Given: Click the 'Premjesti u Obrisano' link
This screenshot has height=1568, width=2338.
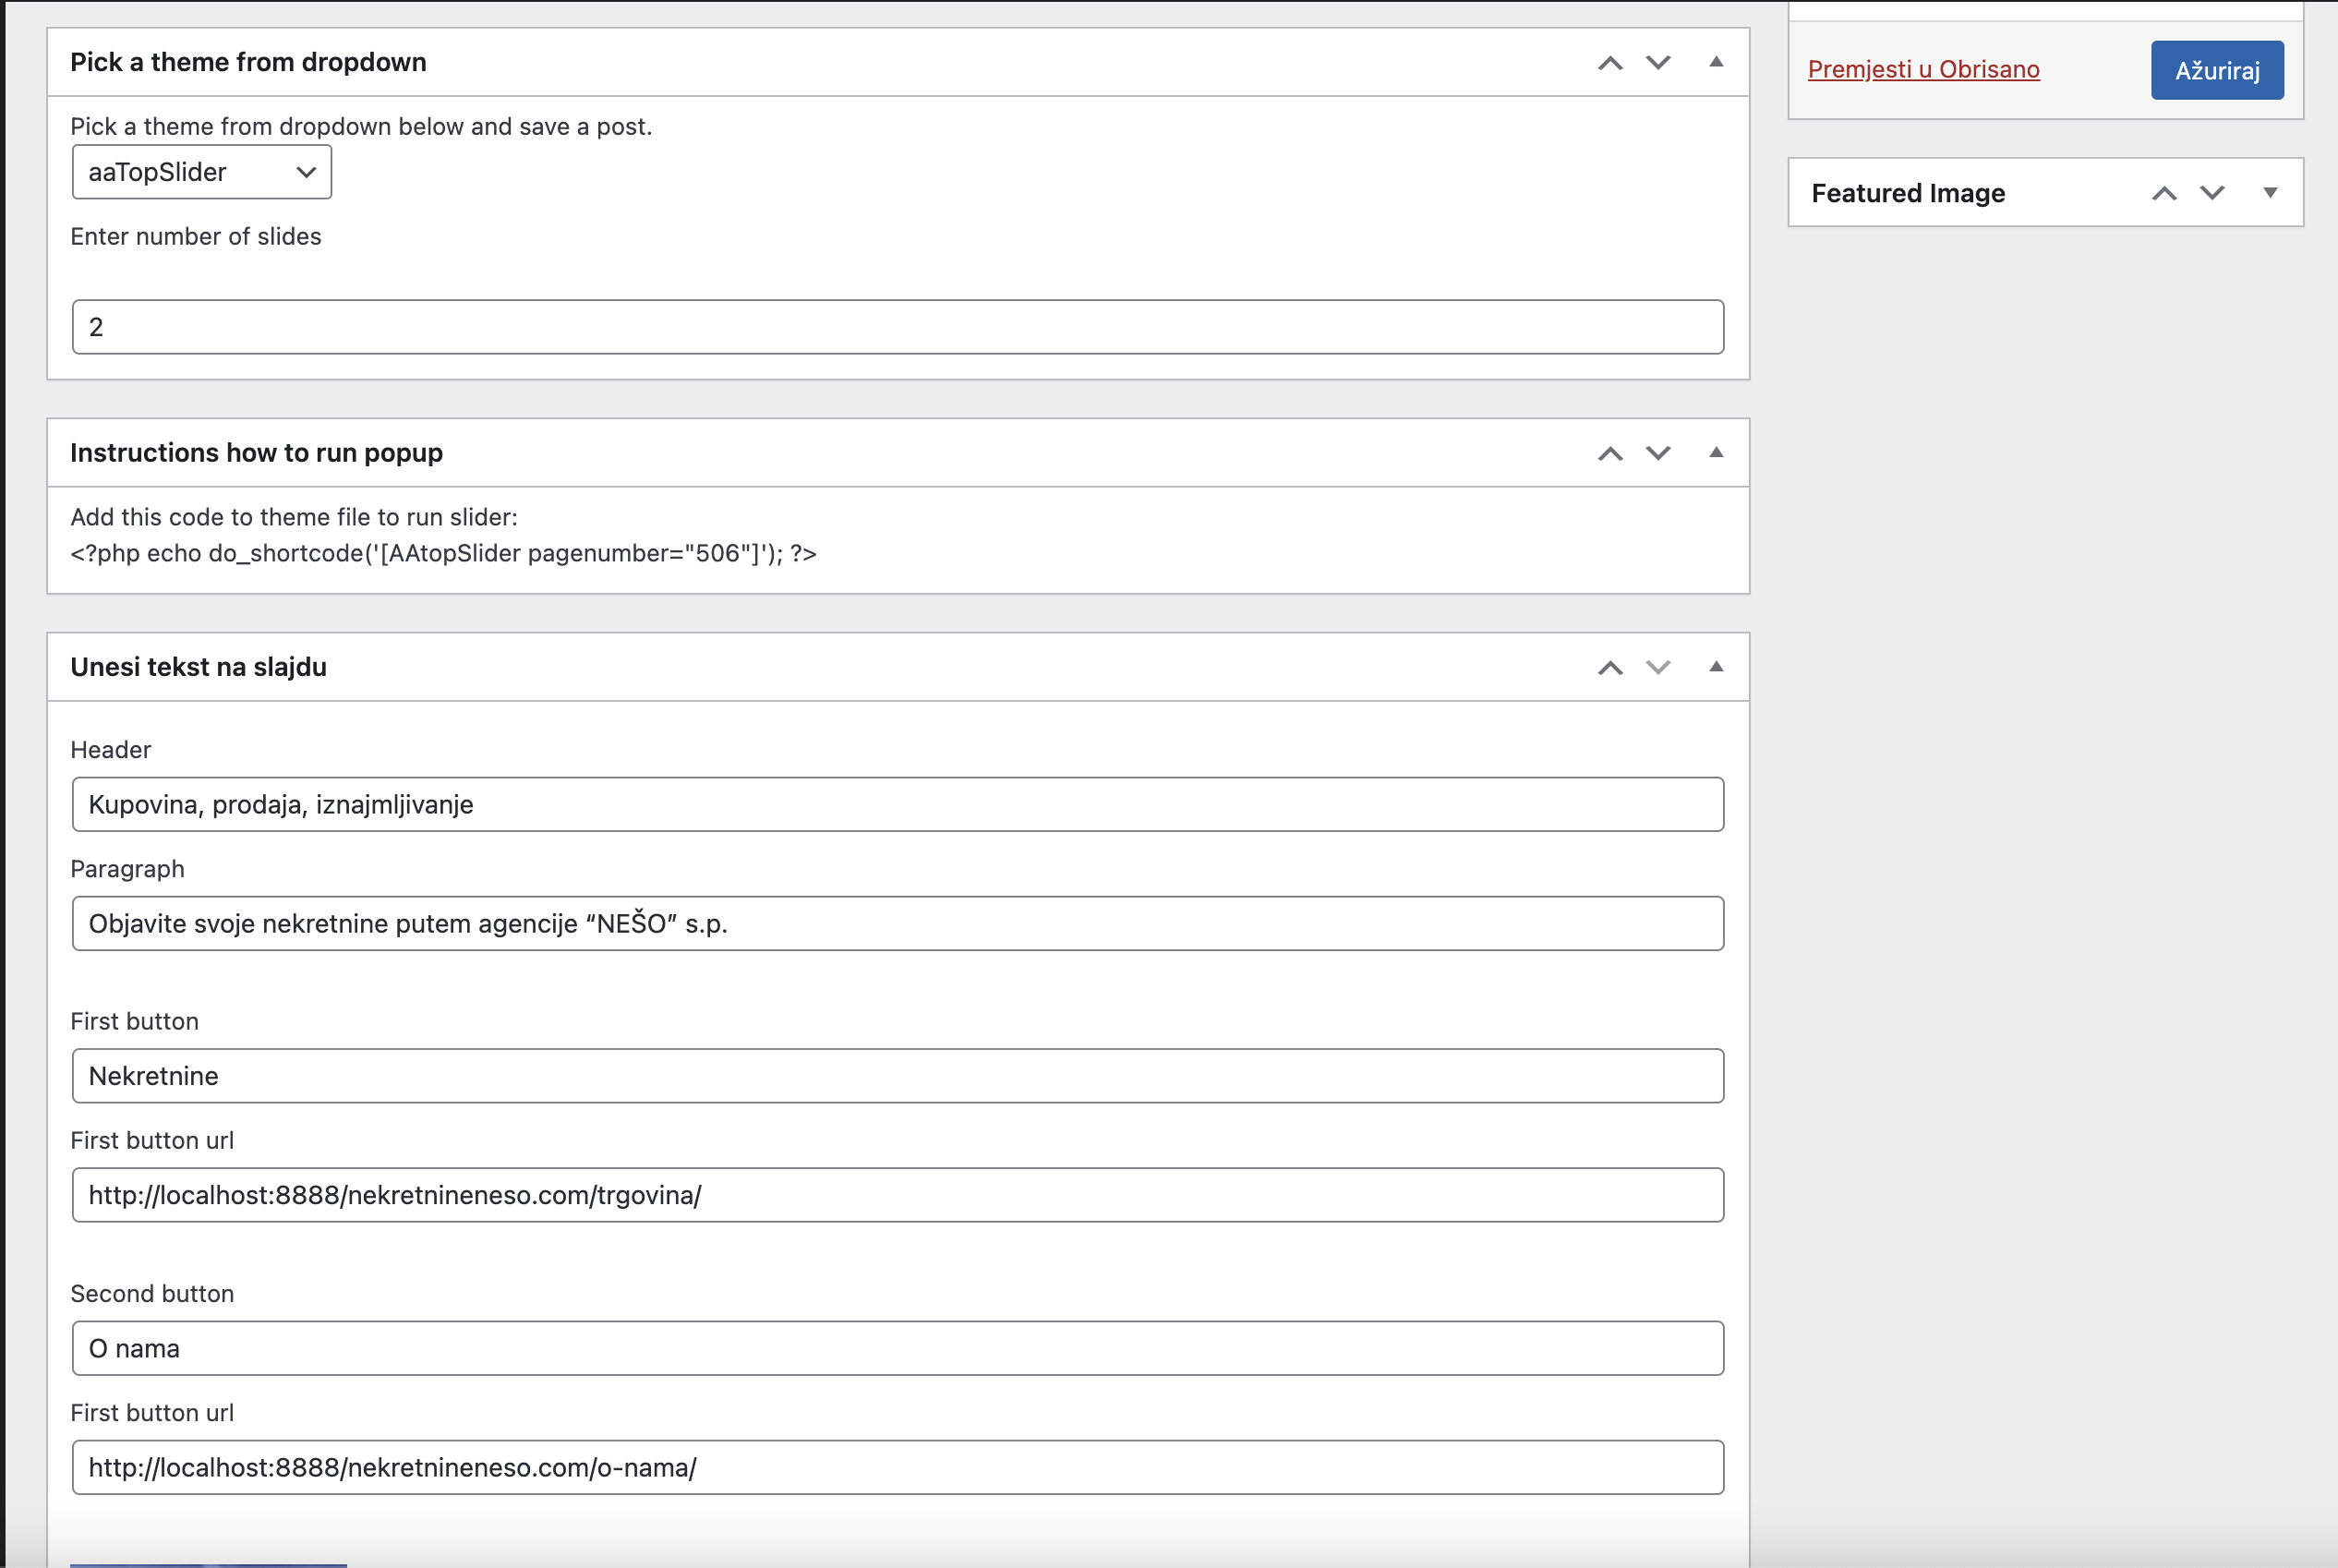Looking at the screenshot, I should point(1923,69).
